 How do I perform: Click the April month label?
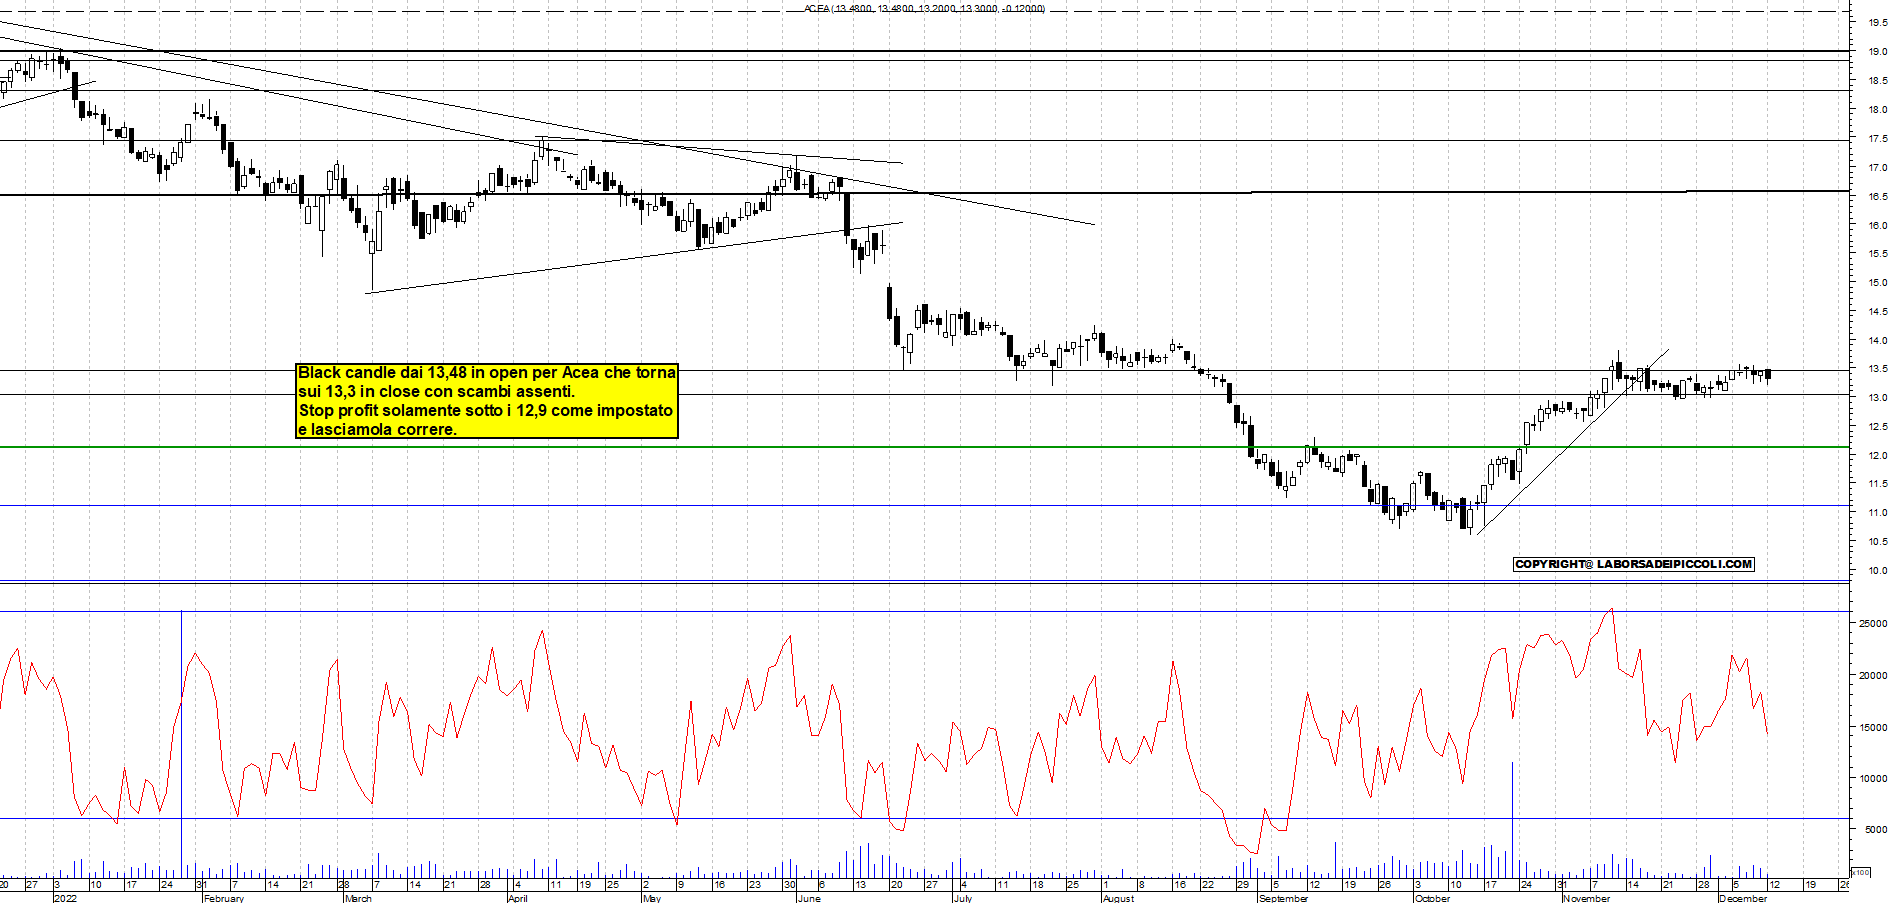point(518,898)
